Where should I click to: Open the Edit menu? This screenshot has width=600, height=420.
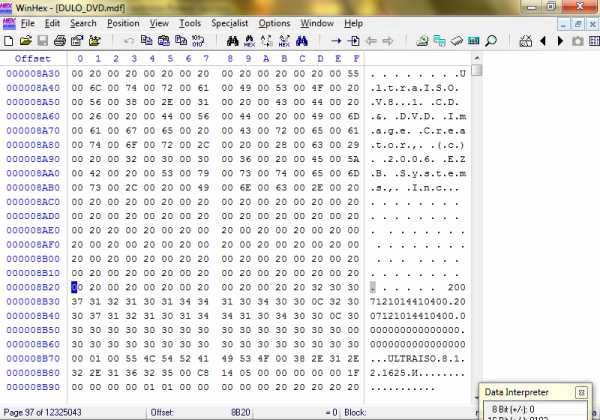coord(52,23)
